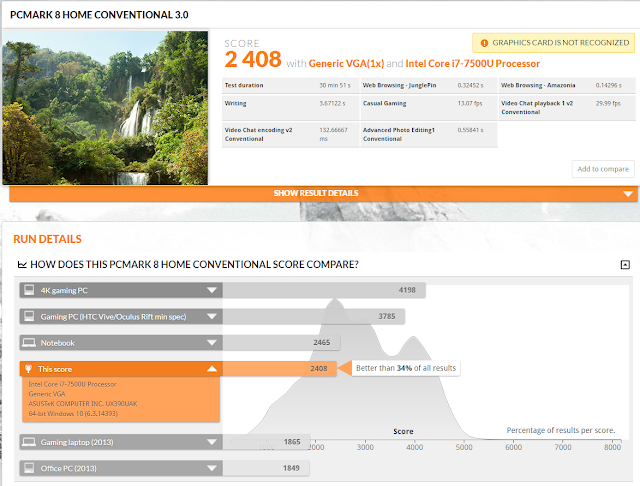Image resolution: width=640 pixels, height=486 pixels.
Task: Click the Test duration row
Action: point(290,85)
